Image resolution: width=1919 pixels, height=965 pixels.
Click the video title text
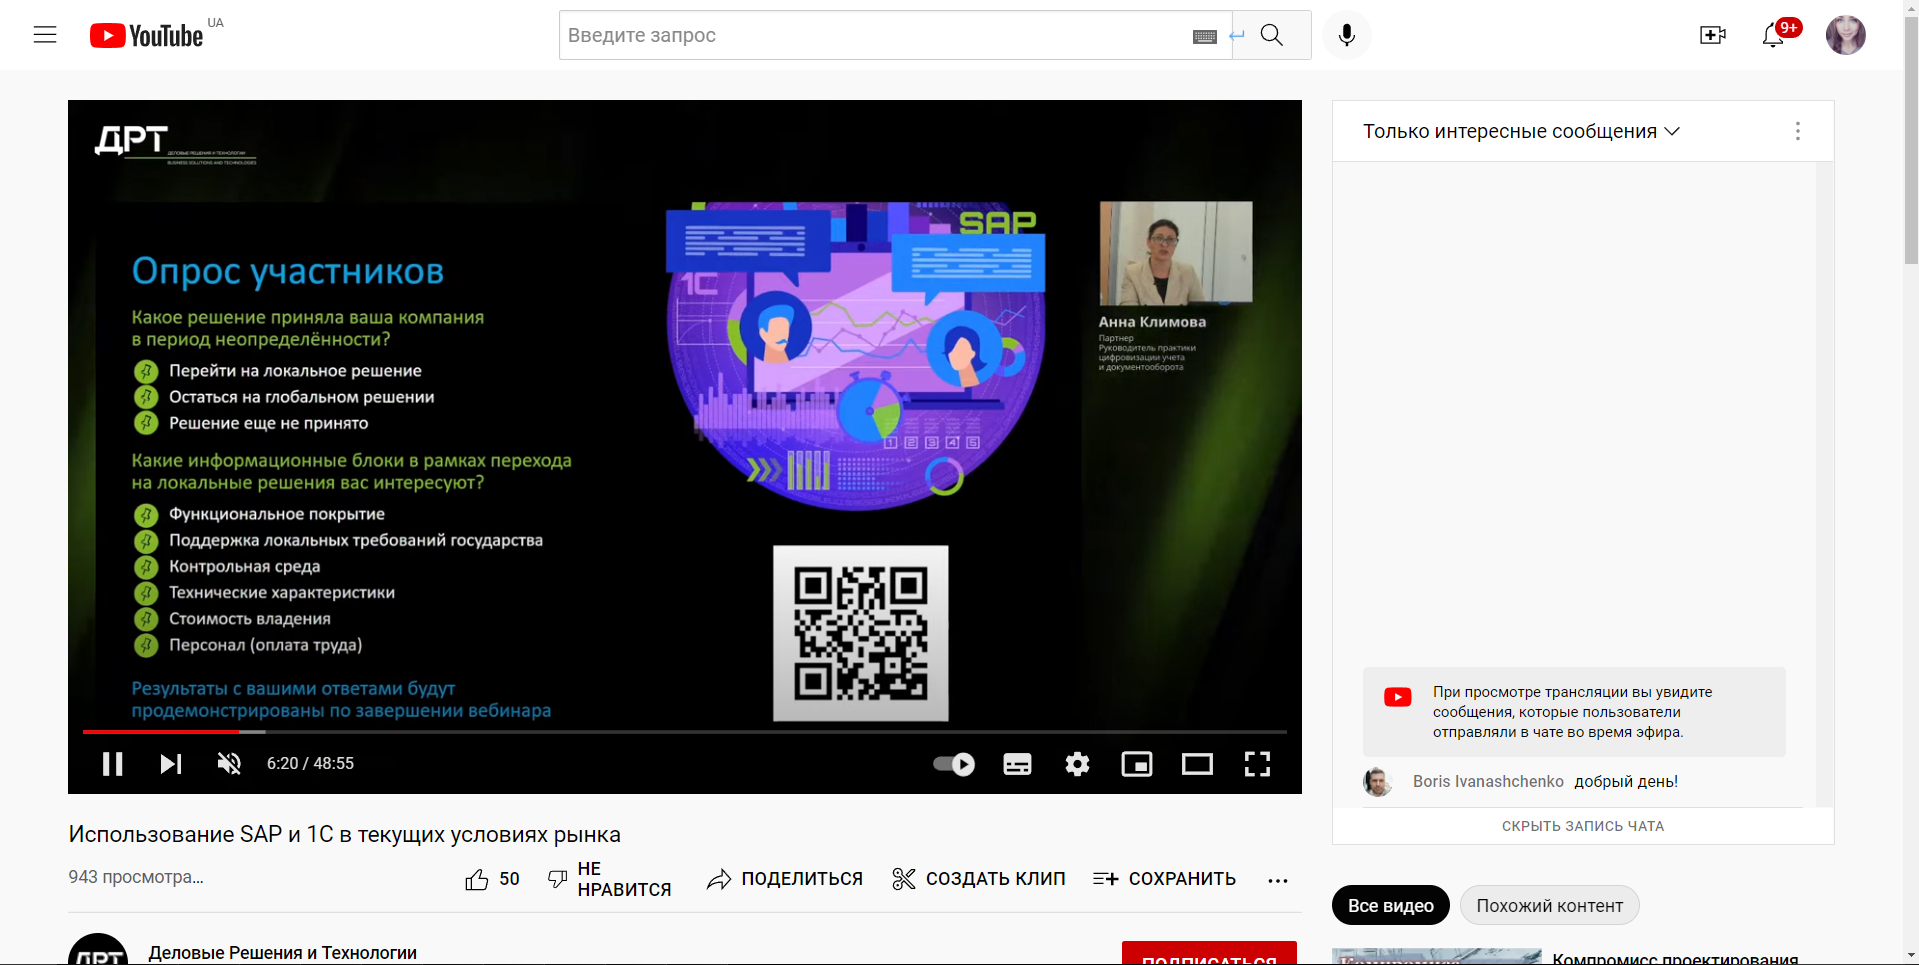coord(345,834)
